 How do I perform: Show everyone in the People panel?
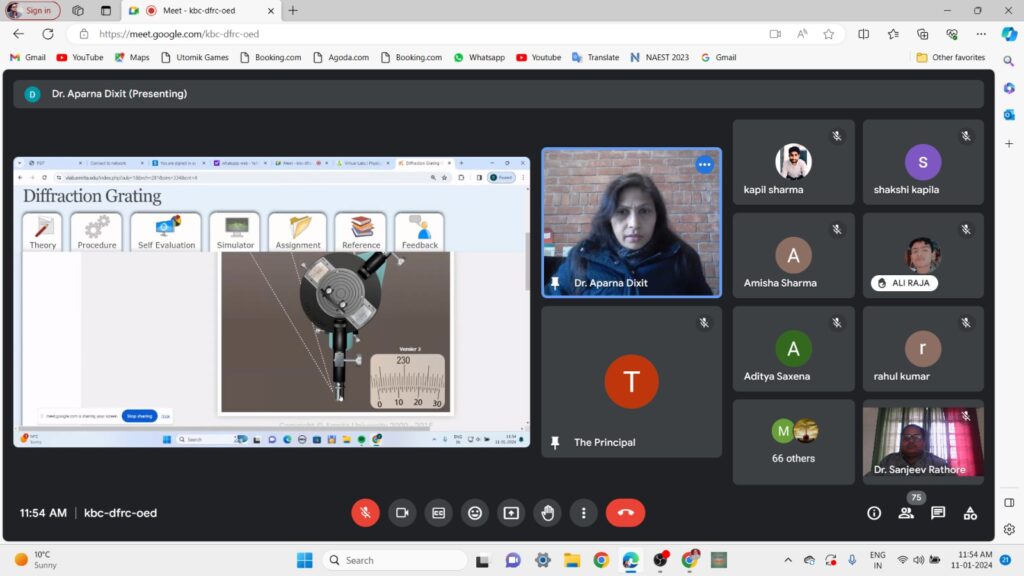point(906,513)
